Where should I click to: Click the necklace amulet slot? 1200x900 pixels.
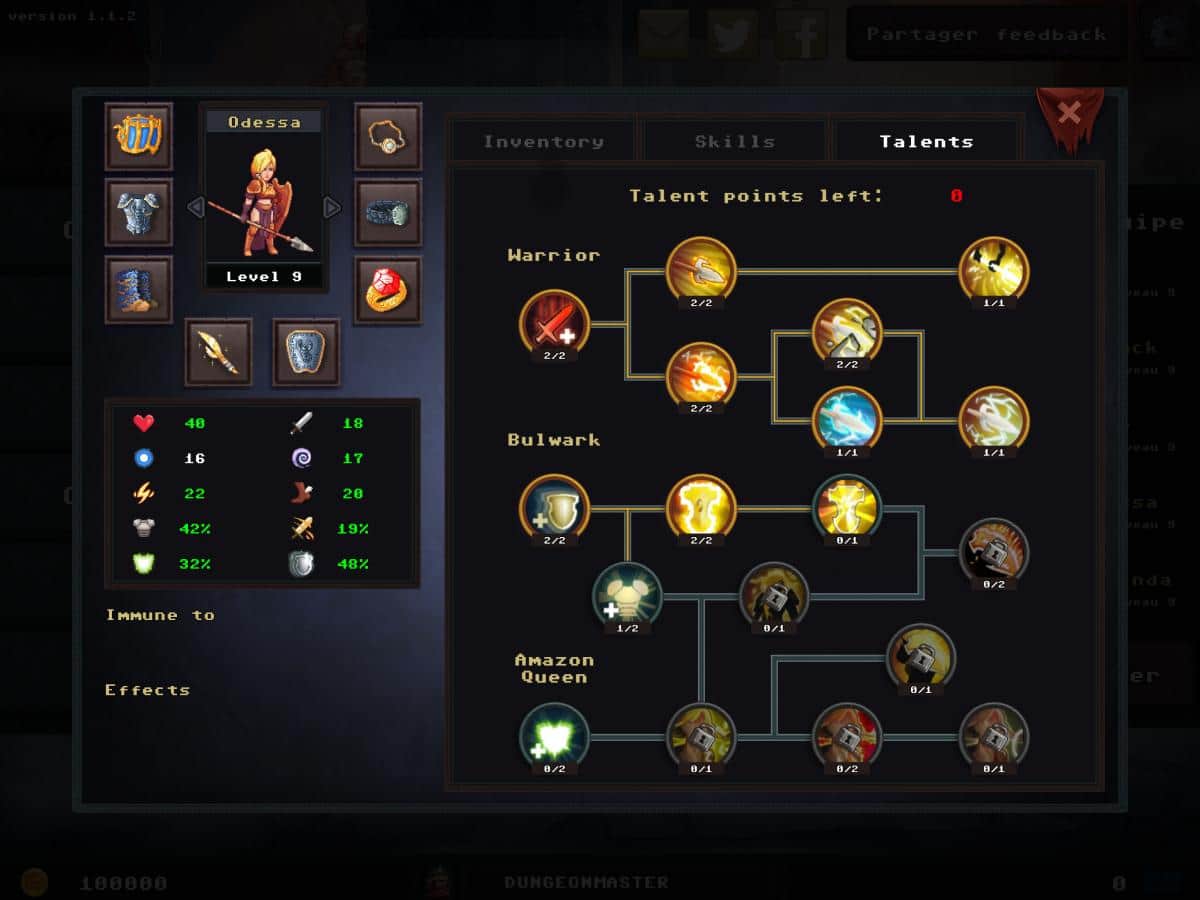coord(388,136)
